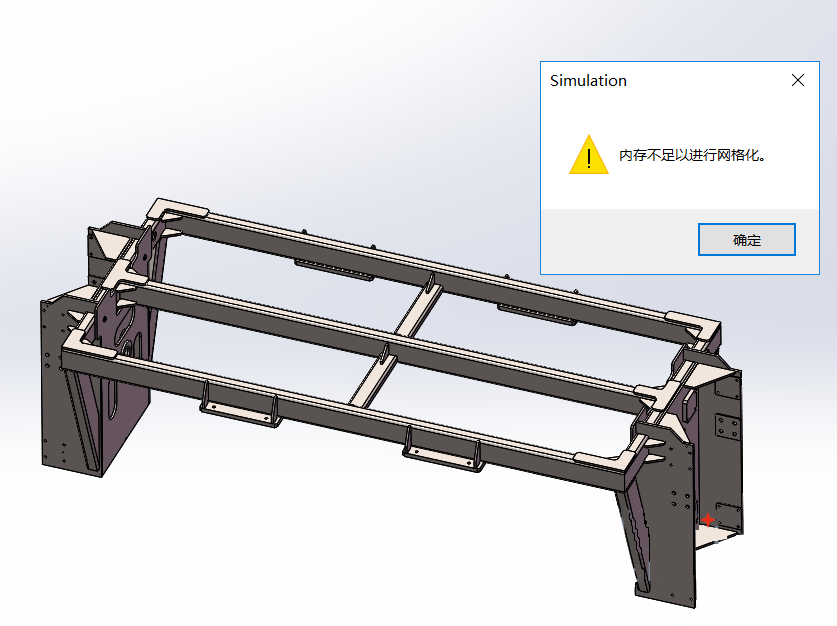Click the 确定 button in Simulation dialog
Viewport: 837px width, 626px height.
tap(746, 240)
